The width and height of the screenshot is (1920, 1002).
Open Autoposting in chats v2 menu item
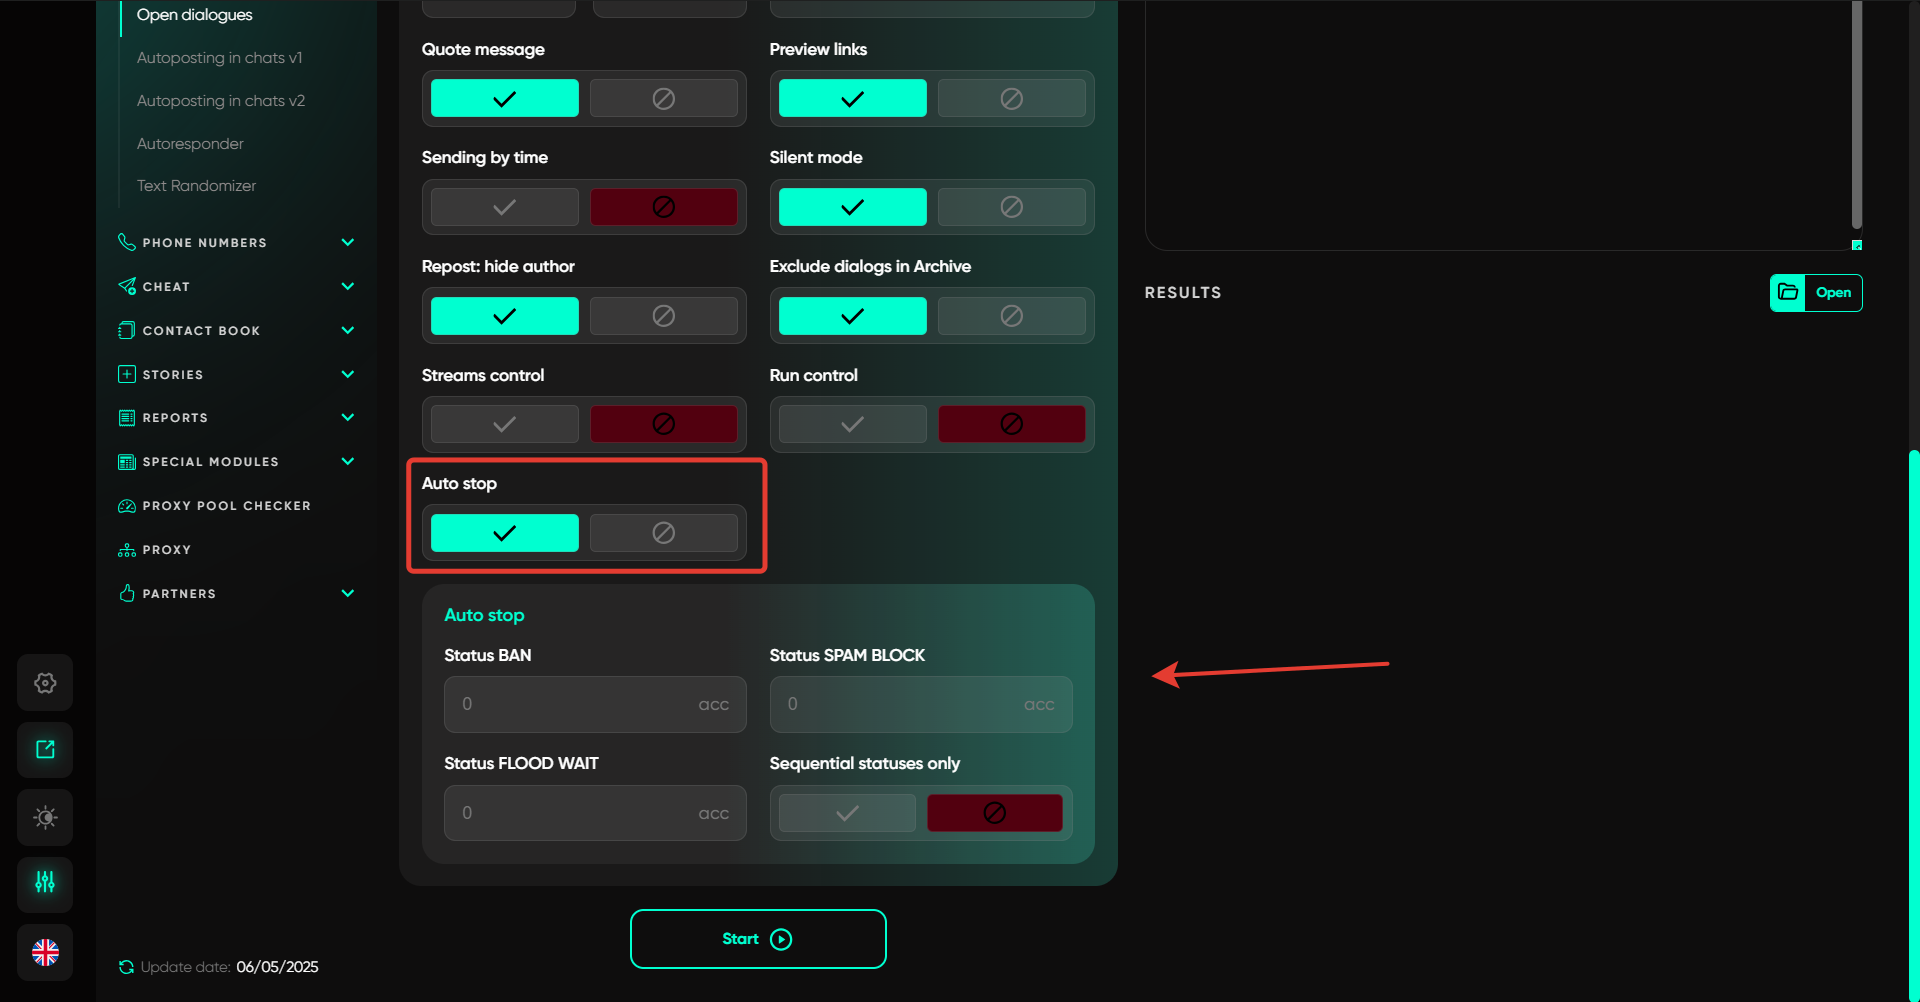(x=221, y=101)
